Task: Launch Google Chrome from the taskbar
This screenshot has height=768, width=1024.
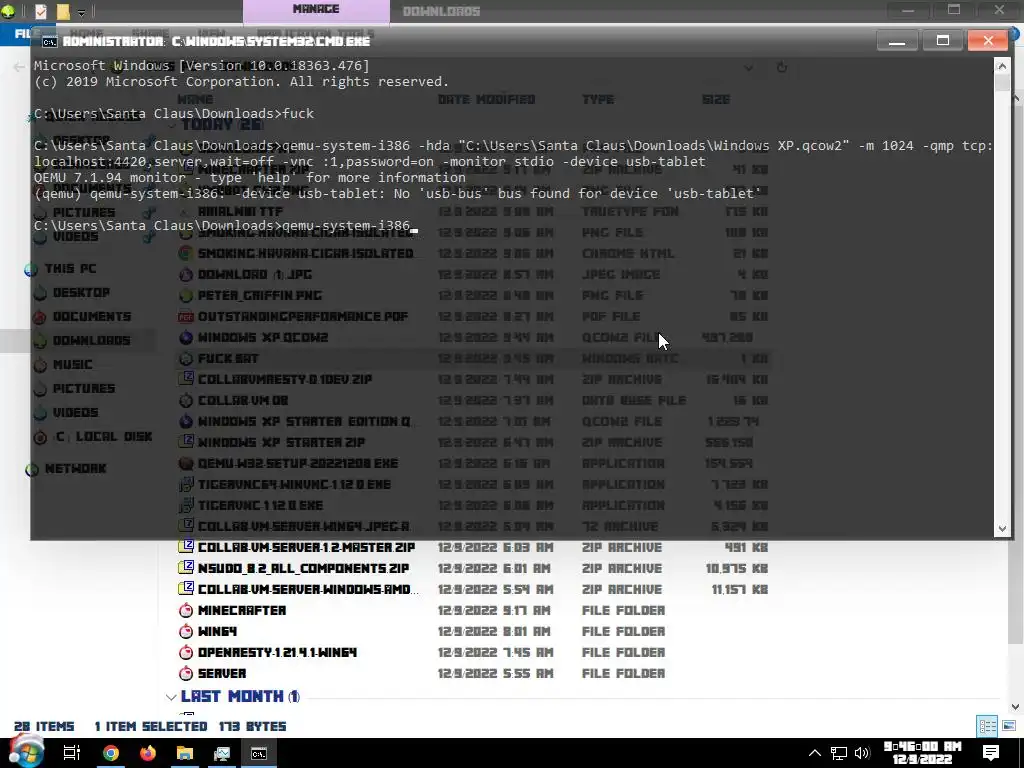Action: pos(111,753)
